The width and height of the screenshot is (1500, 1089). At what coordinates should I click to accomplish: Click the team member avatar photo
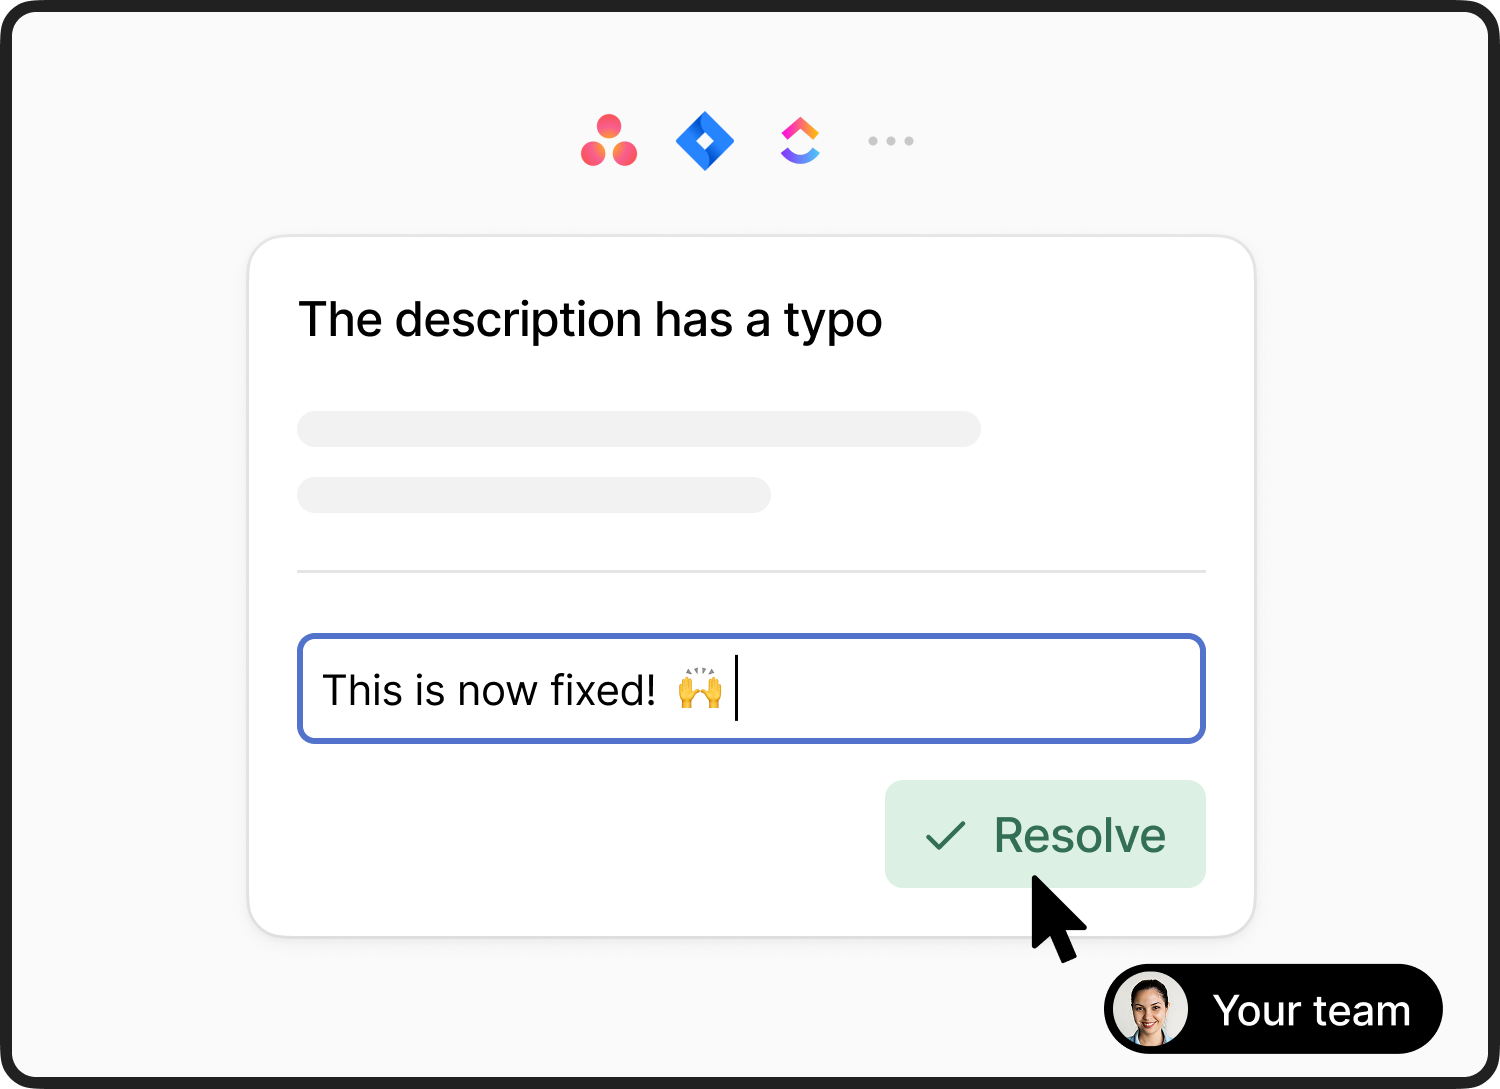1151,1009
